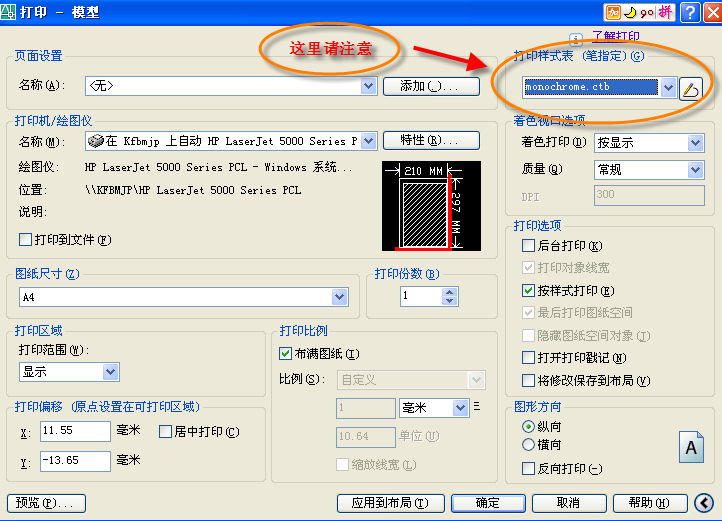
Task: Enable 居中打印 checkbox
Action: (165, 432)
